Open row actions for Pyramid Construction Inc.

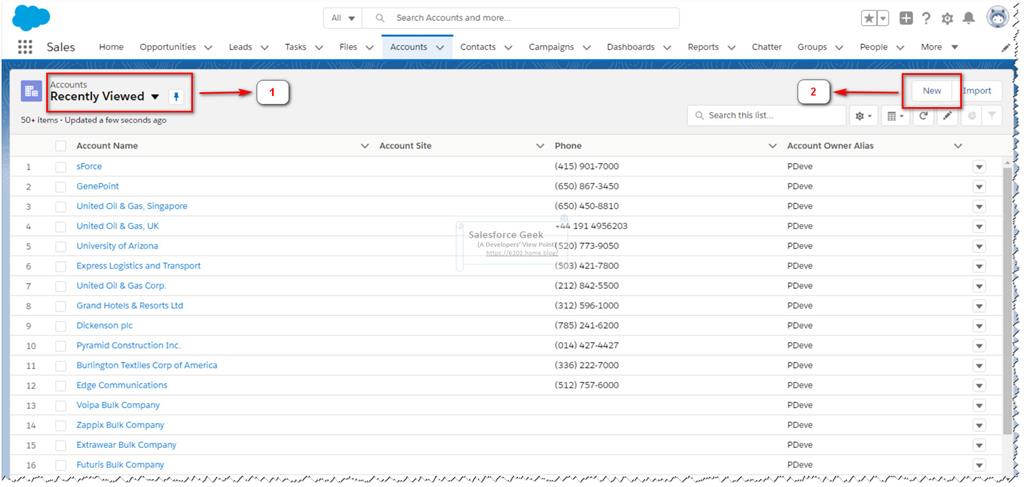coord(979,346)
